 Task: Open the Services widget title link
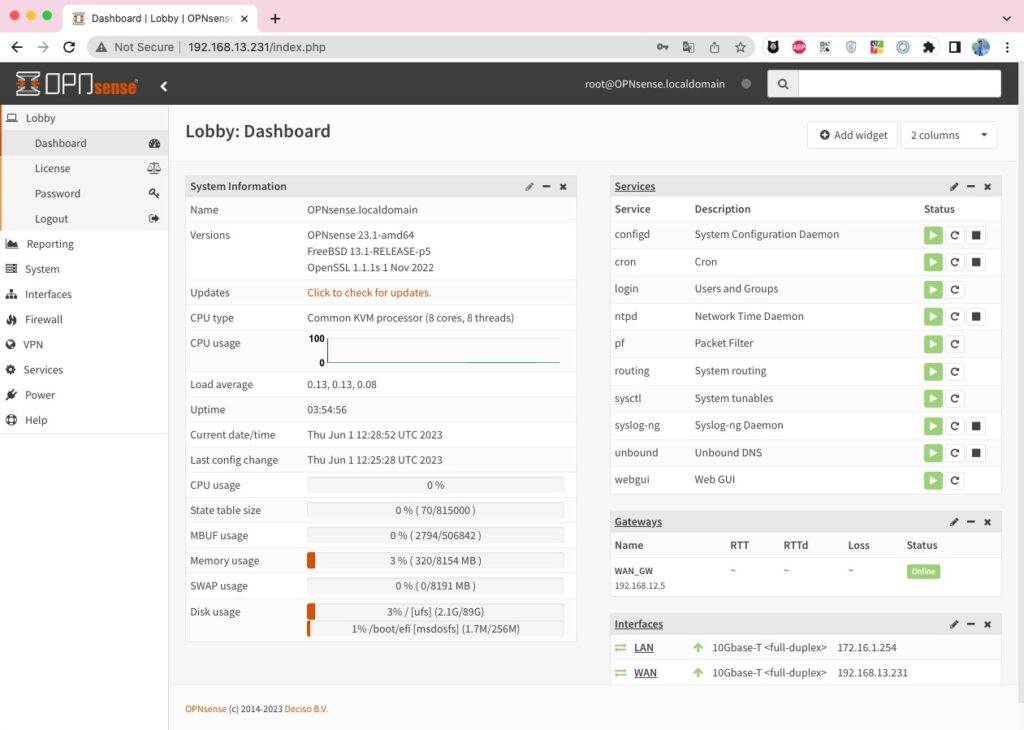[x=635, y=187]
